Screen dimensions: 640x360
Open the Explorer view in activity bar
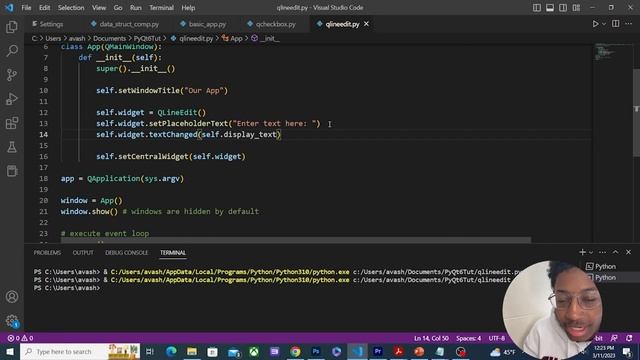tap(12, 27)
